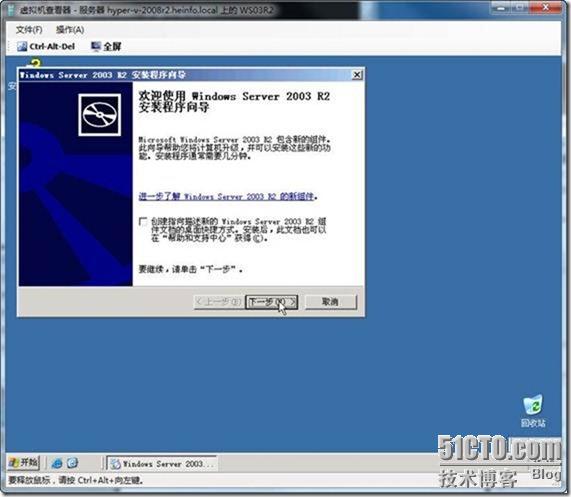This screenshot has width=571, height=497.
Task: Open the 回收站 Recycle Bin icon
Action: click(533, 411)
